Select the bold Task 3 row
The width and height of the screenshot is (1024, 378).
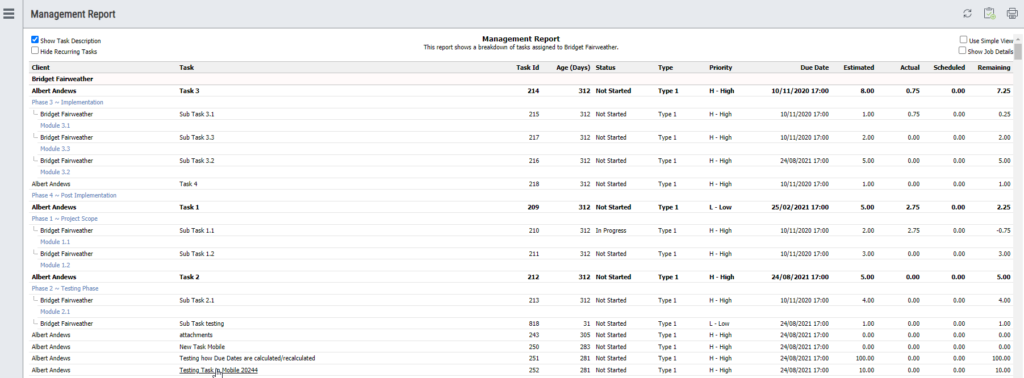(521, 91)
